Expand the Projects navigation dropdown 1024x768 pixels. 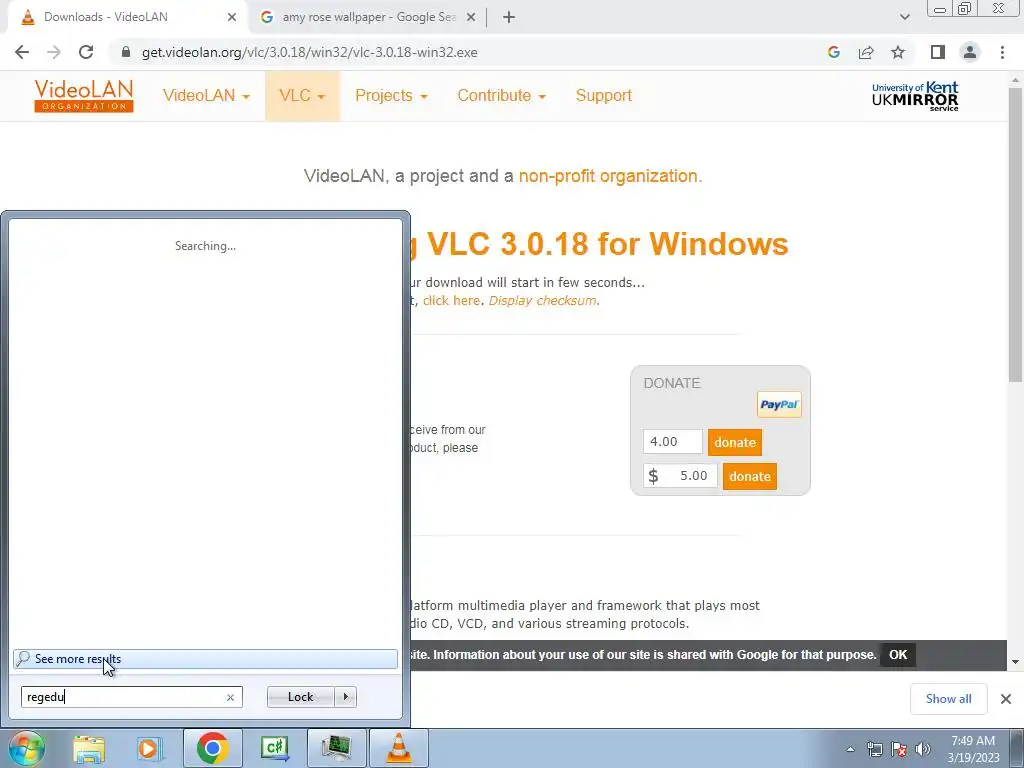pos(391,95)
